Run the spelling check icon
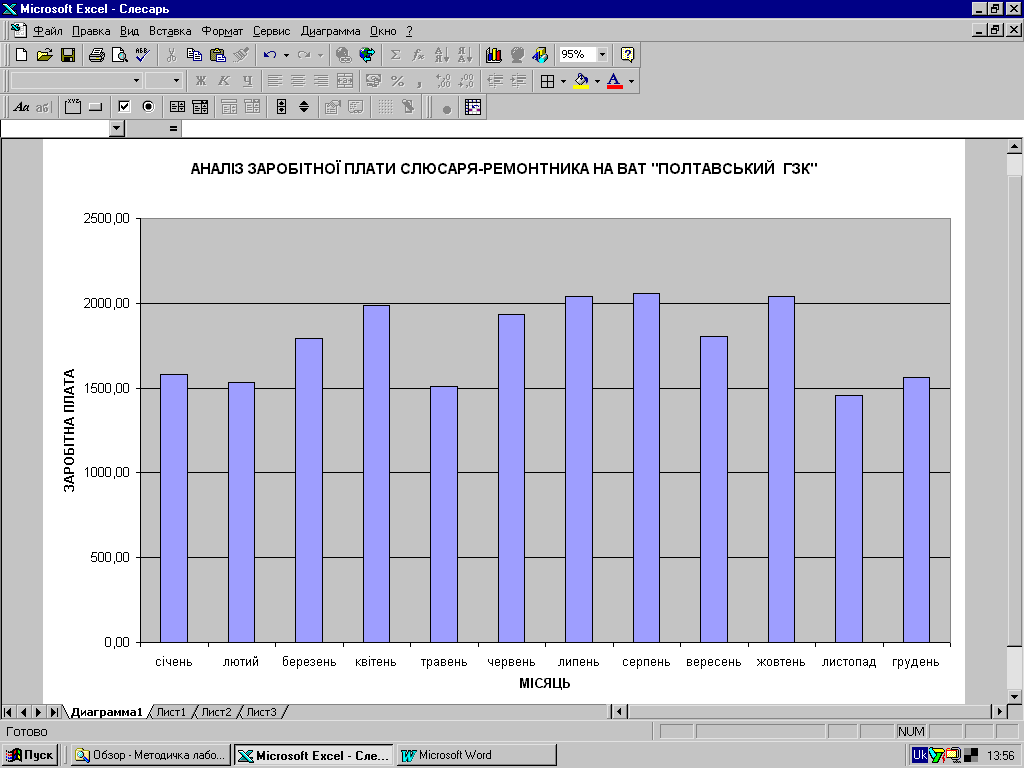The height and width of the screenshot is (768, 1024). [142, 55]
